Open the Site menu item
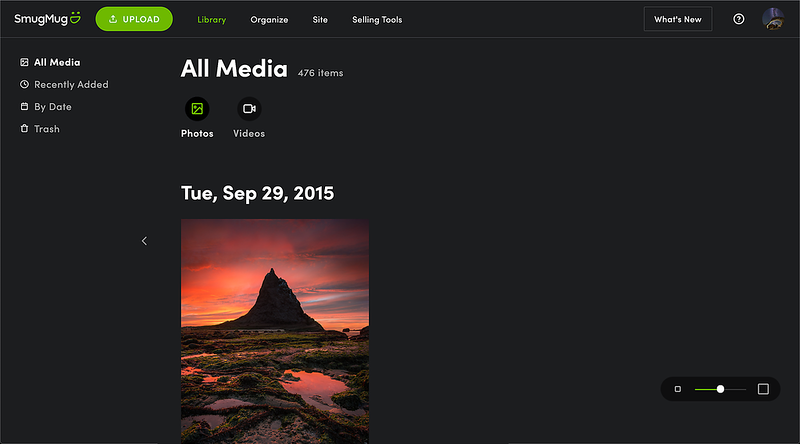800x444 pixels. [x=320, y=20]
